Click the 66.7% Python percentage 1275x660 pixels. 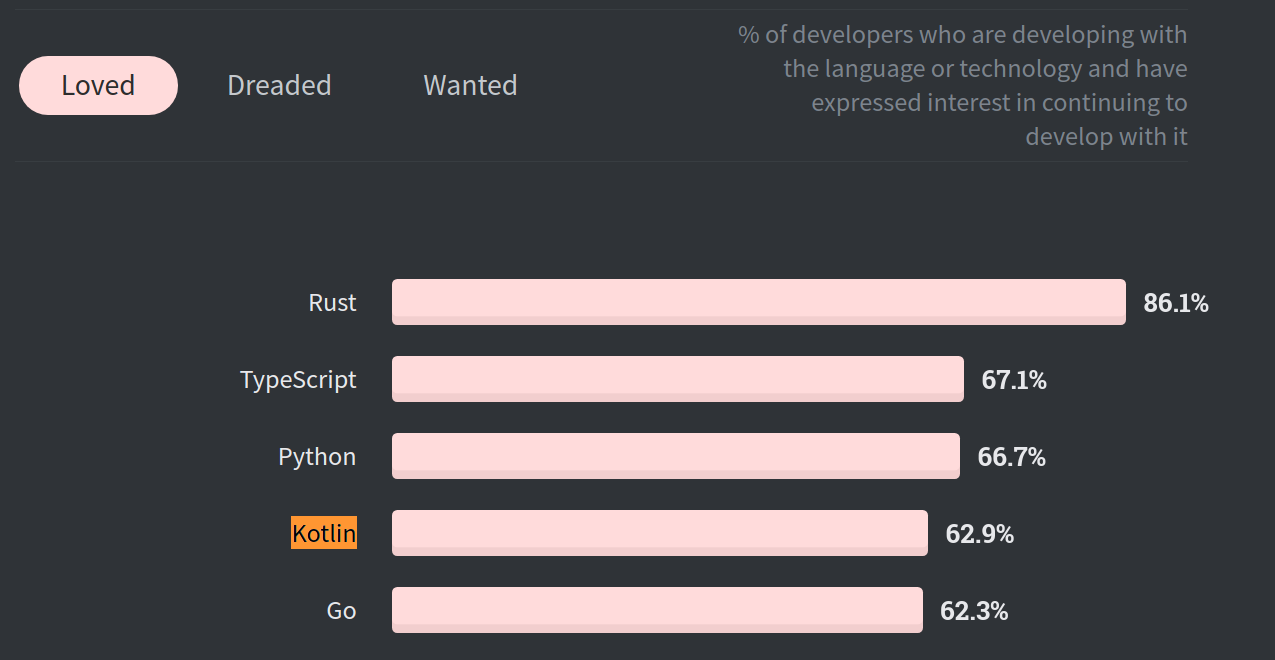pos(1011,457)
